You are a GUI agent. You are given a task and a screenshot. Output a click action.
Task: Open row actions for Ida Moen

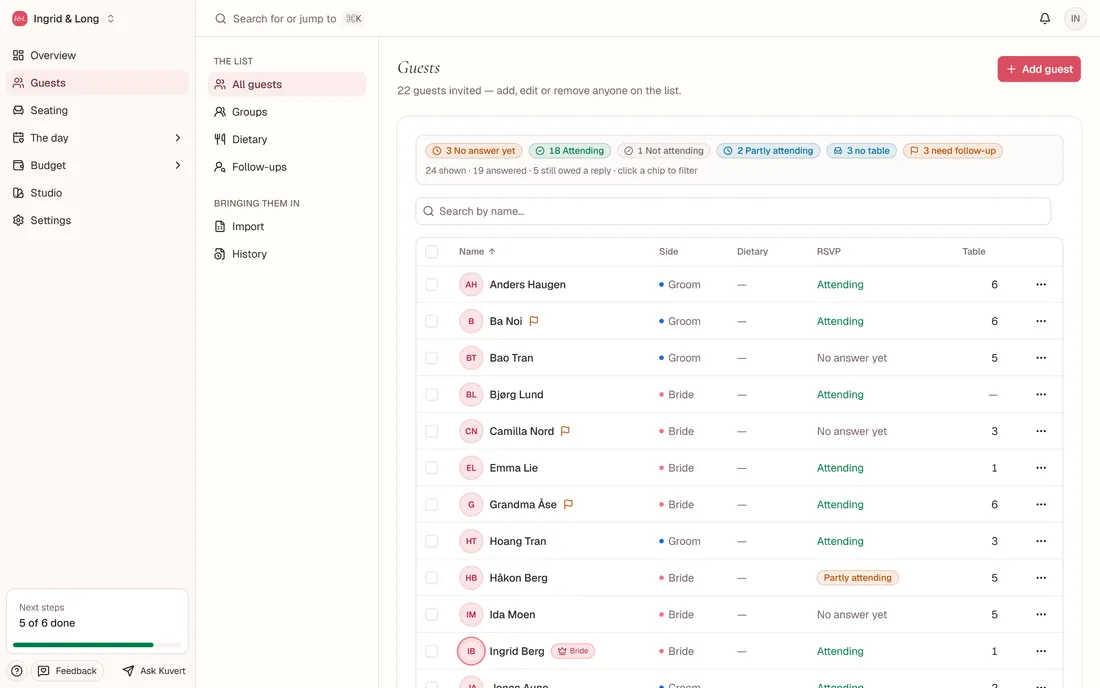(1040, 614)
